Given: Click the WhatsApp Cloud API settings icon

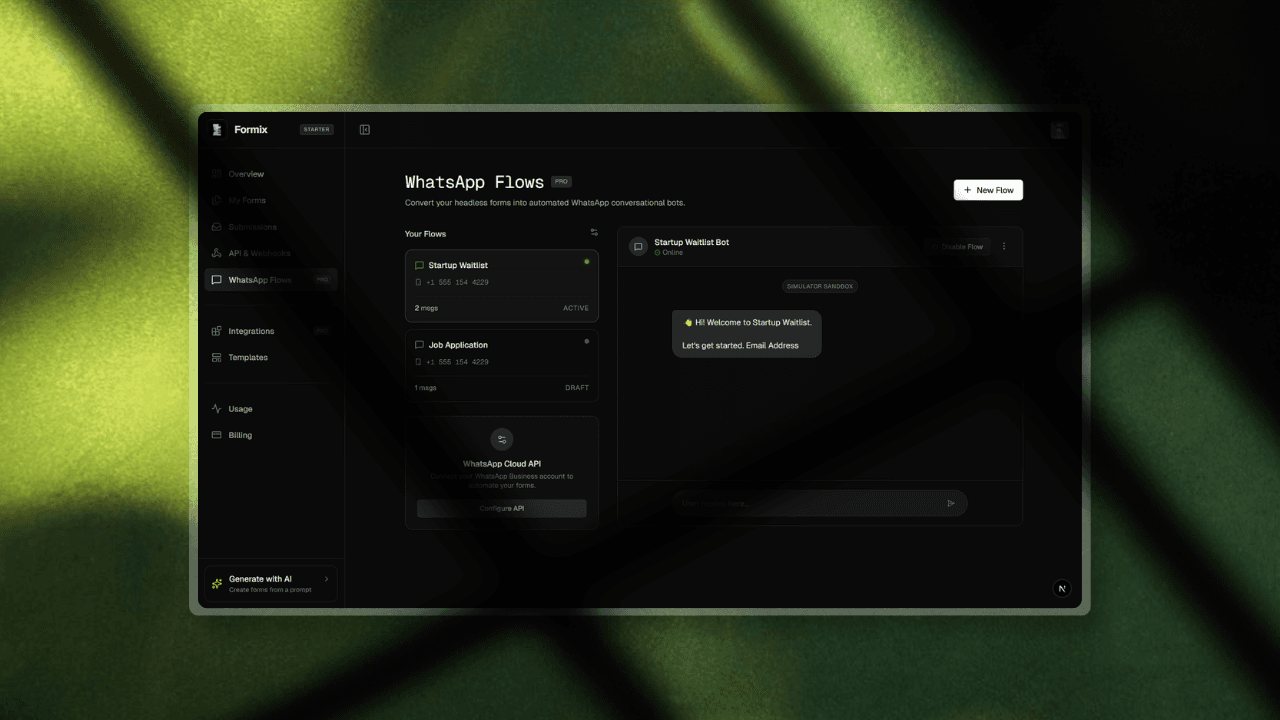Looking at the screenshot, I should point(502,439).
